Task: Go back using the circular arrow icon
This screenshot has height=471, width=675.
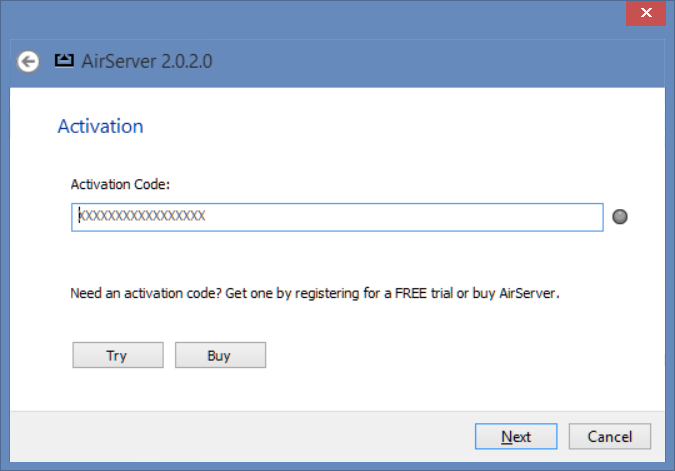Action: tap(28, 62)
